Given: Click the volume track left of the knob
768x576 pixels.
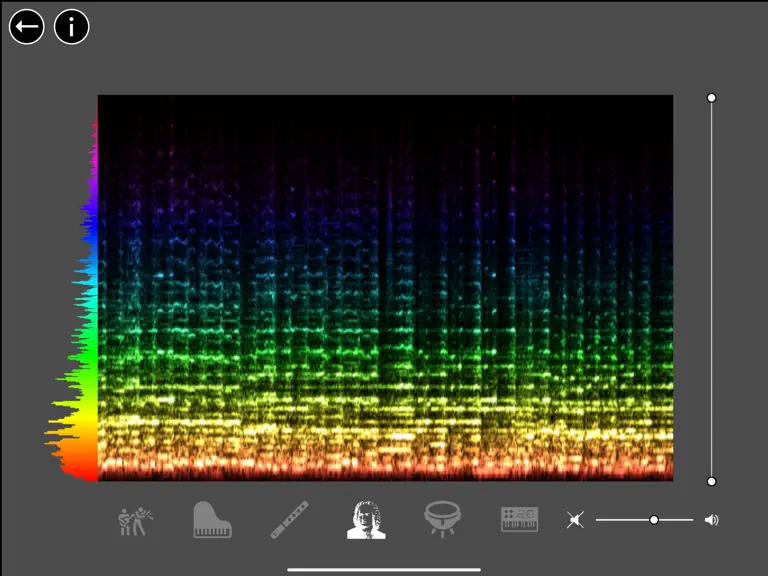Looking at the screenshot, I should (623, 520).
